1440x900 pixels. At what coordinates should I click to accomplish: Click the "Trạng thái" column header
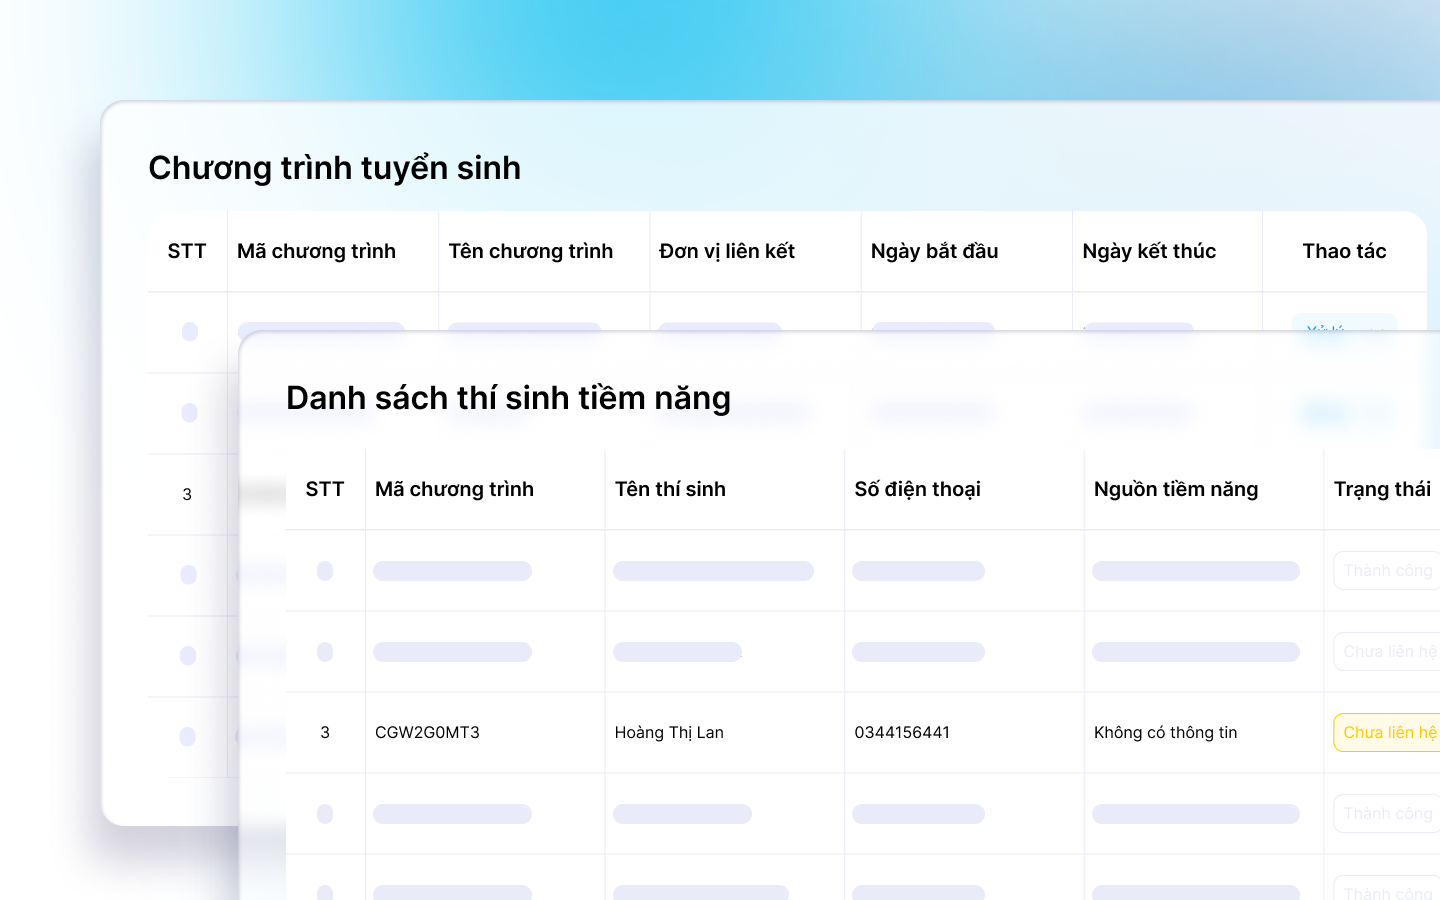click(x=1382, y=489)
